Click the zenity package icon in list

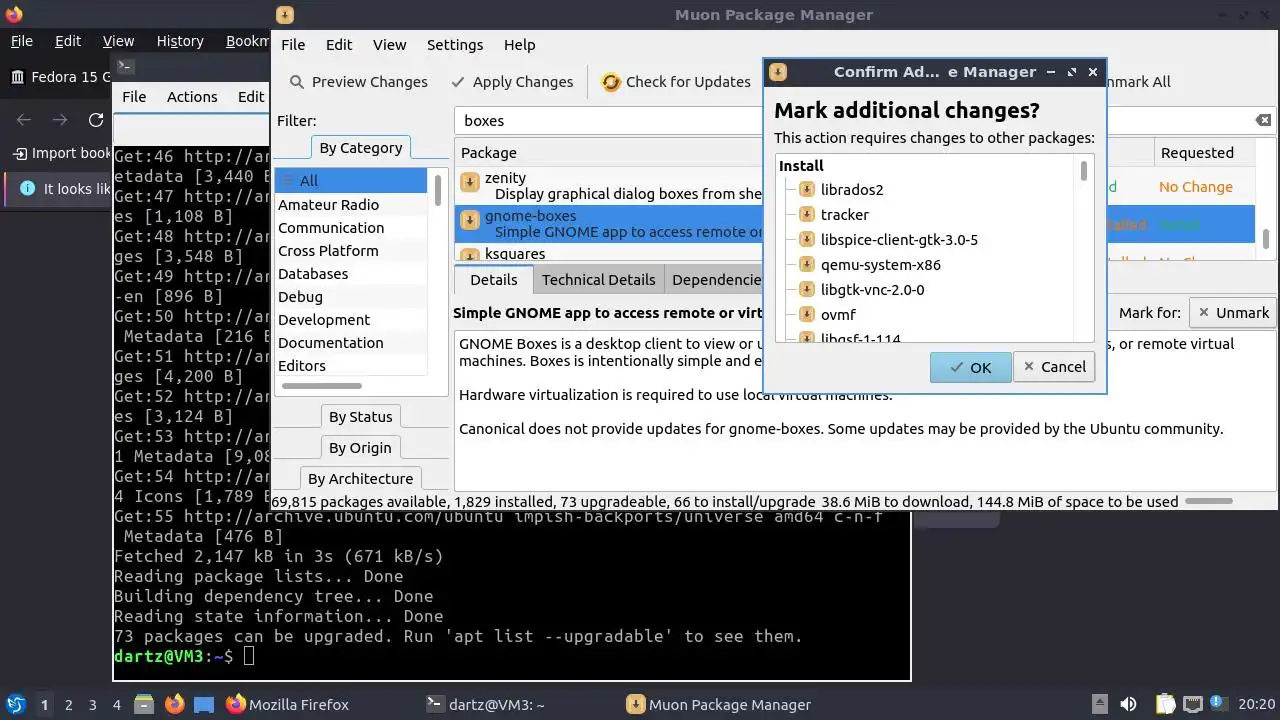[x=470, y=182]
